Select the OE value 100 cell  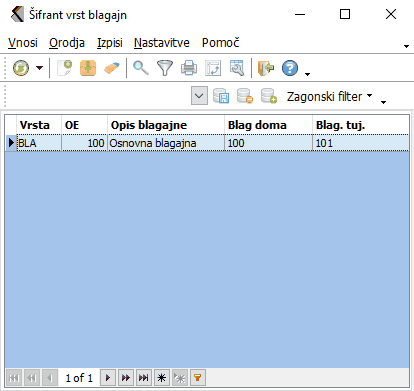(84, 143)
